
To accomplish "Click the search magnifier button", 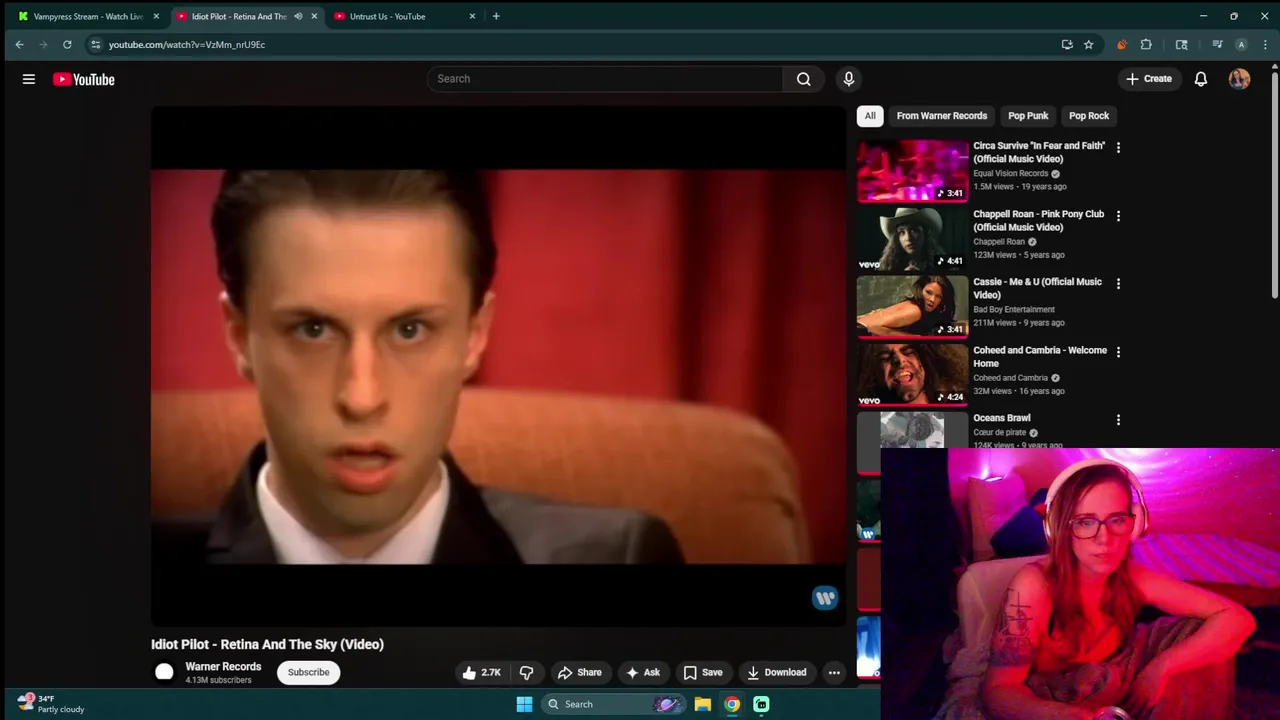I will click(x=803, y=79).
